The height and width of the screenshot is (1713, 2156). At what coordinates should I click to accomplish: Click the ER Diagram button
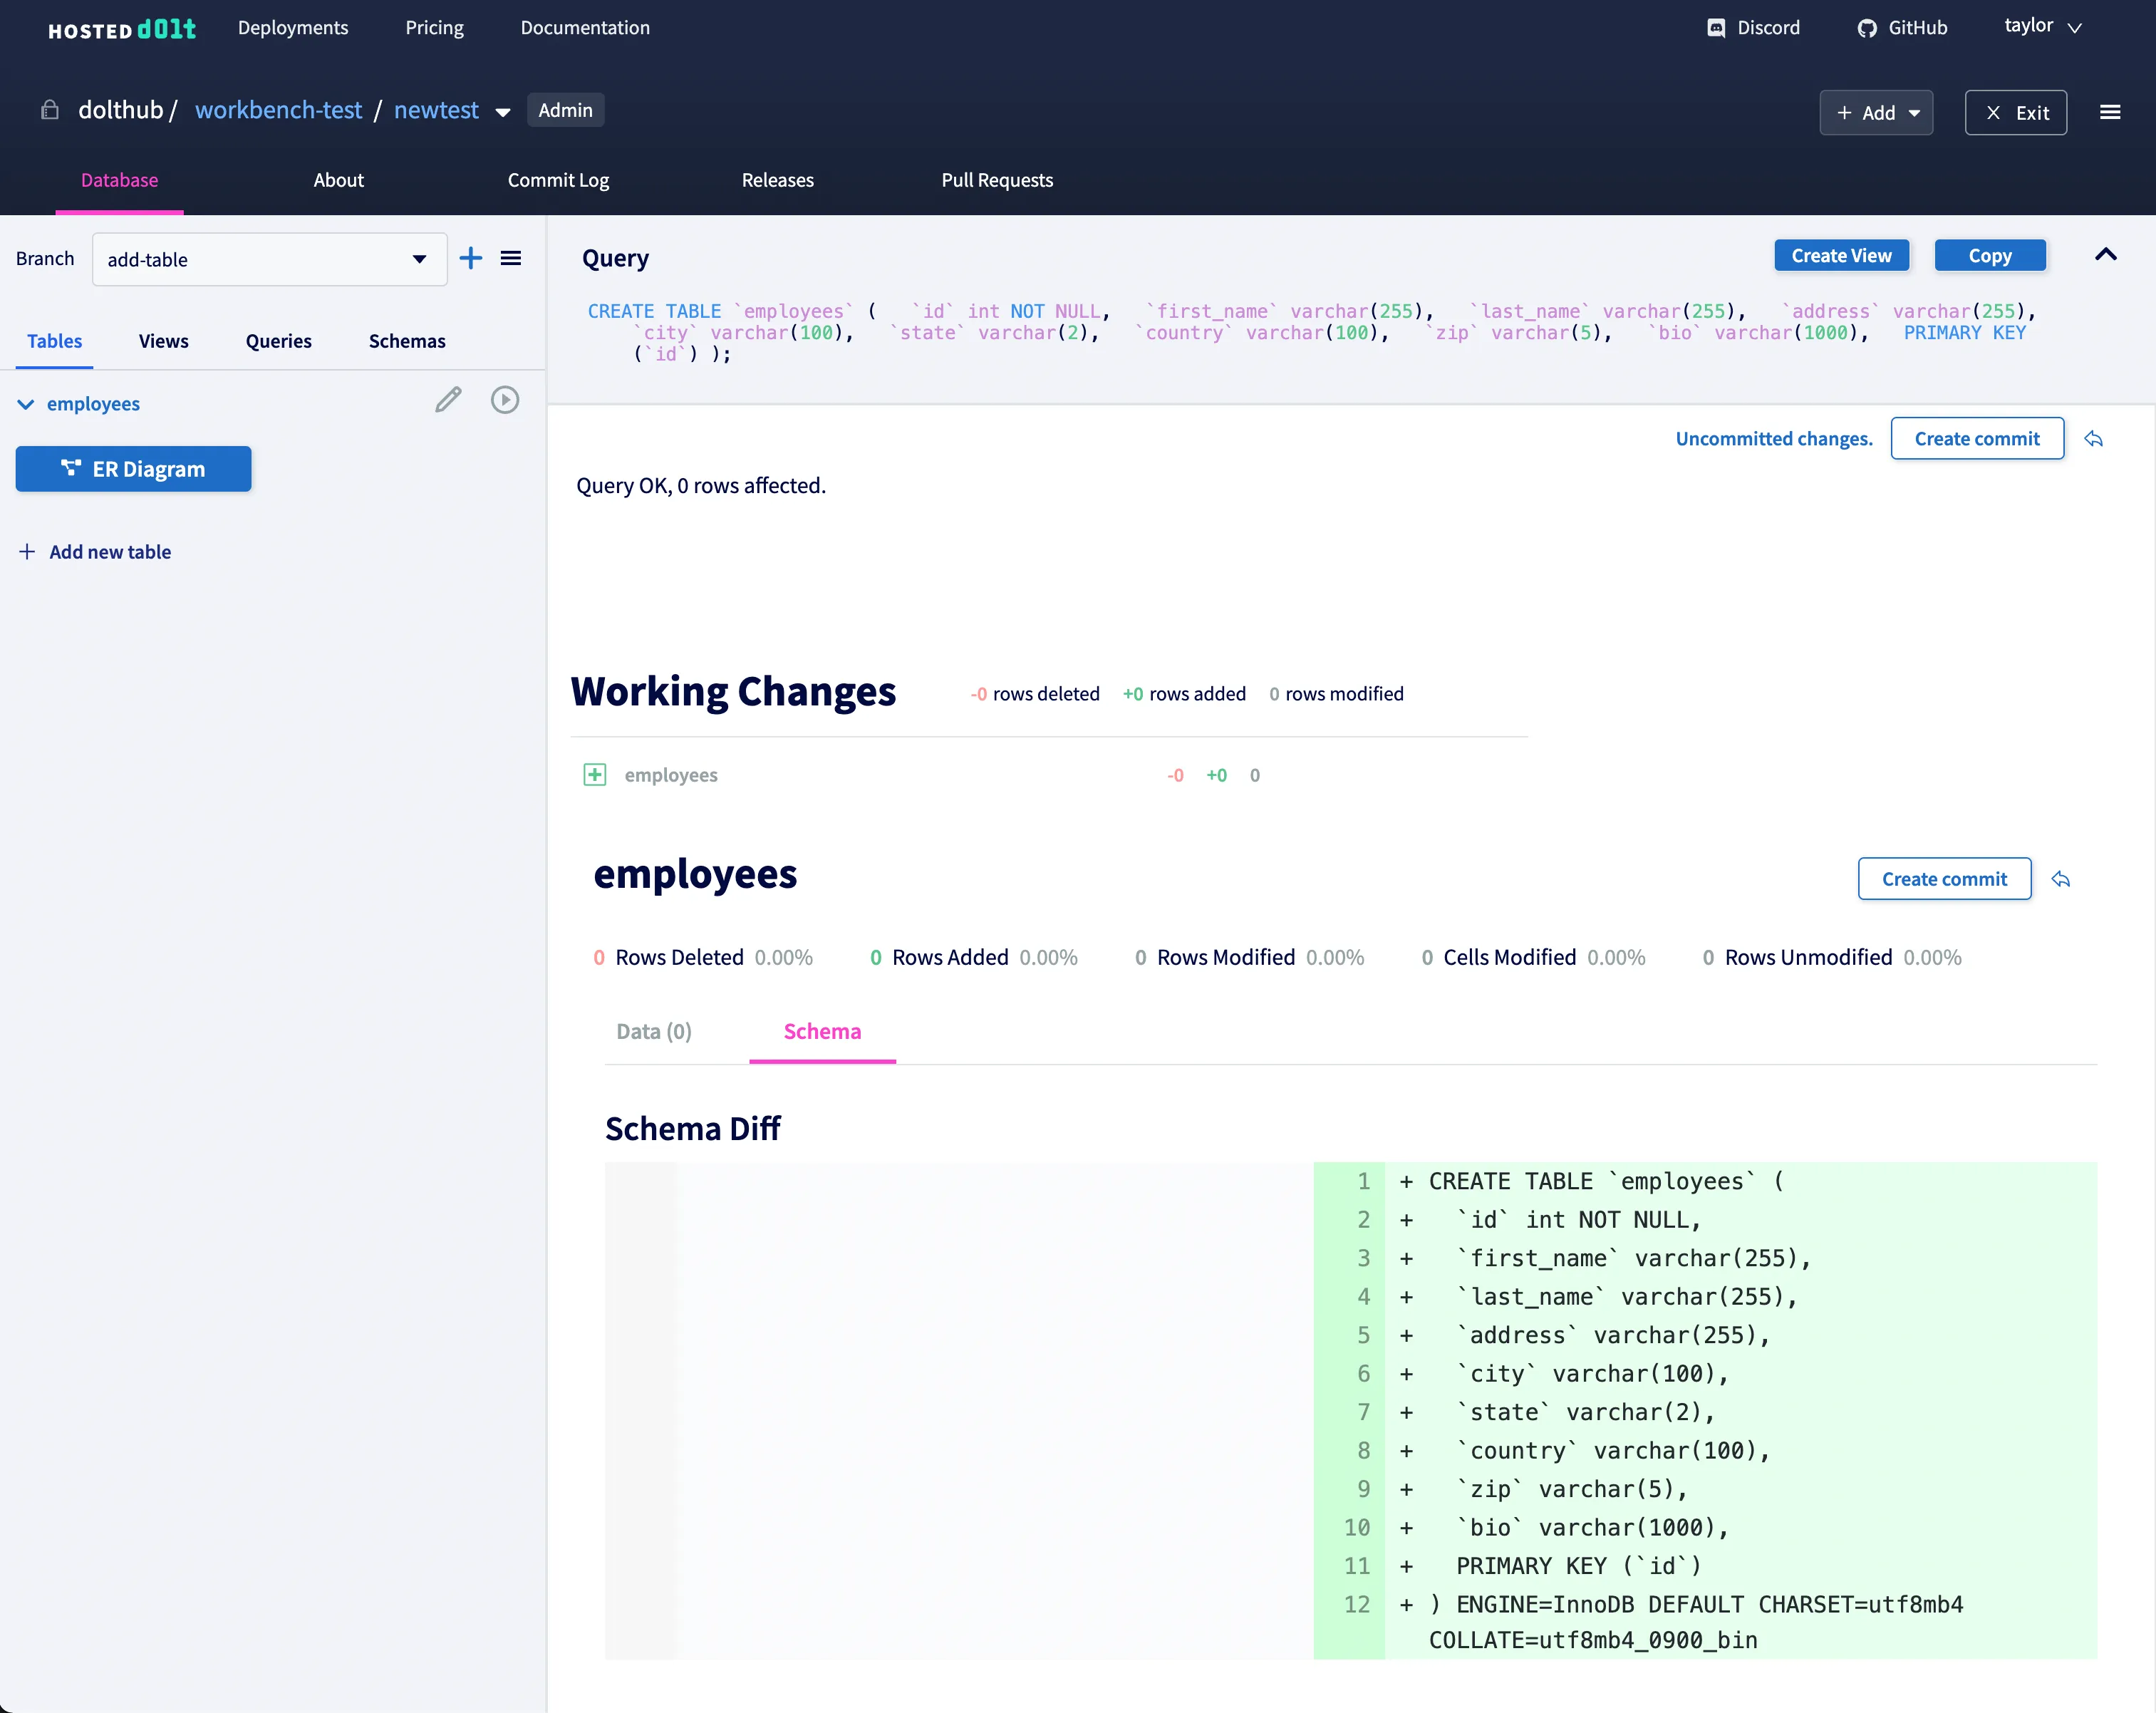pos(133,469)
